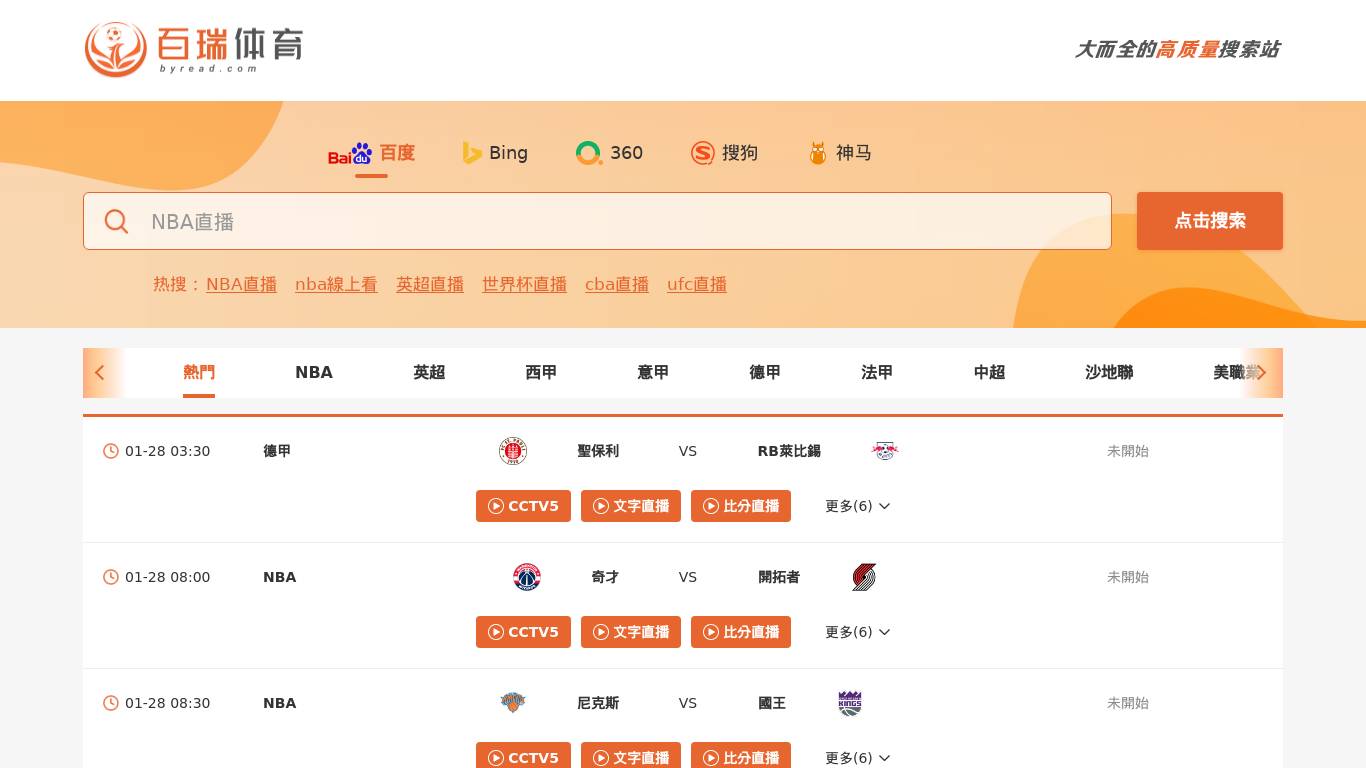Expand 更多(6) for the 尼克斯 game

(x=857, y=758)
